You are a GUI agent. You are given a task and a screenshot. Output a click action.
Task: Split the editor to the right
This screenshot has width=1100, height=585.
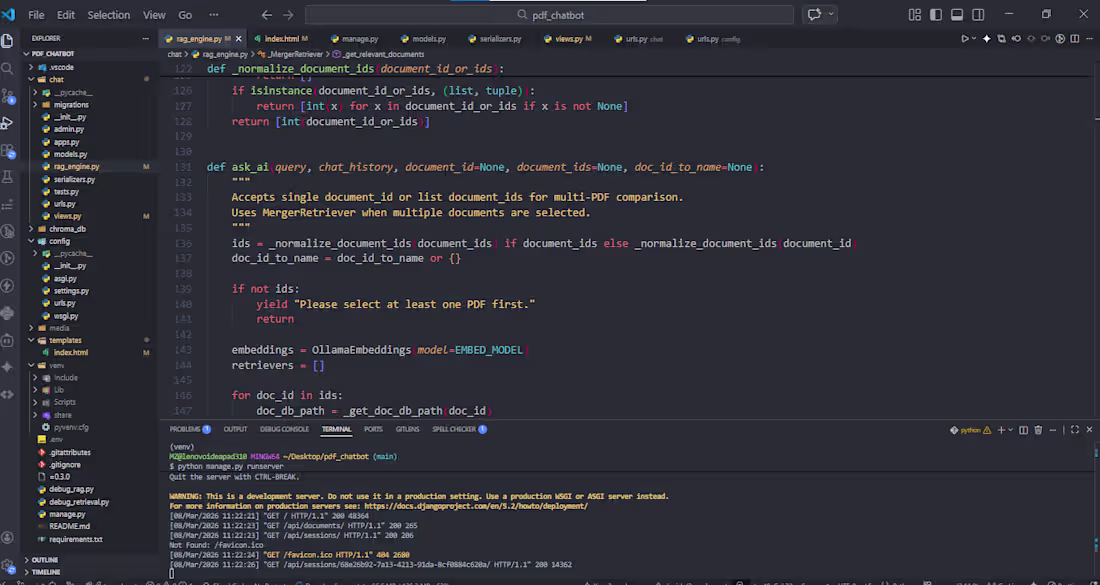click(x=1075, y=39)
